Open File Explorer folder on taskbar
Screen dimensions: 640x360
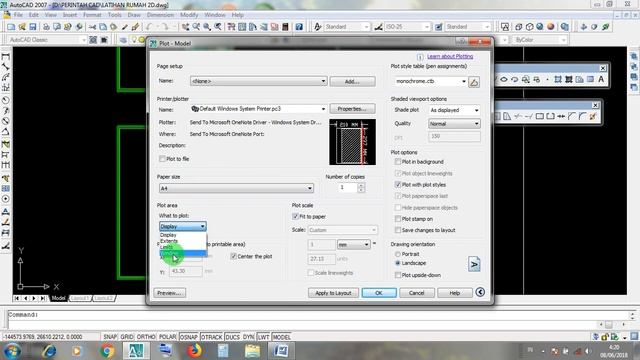pos(252,351)
